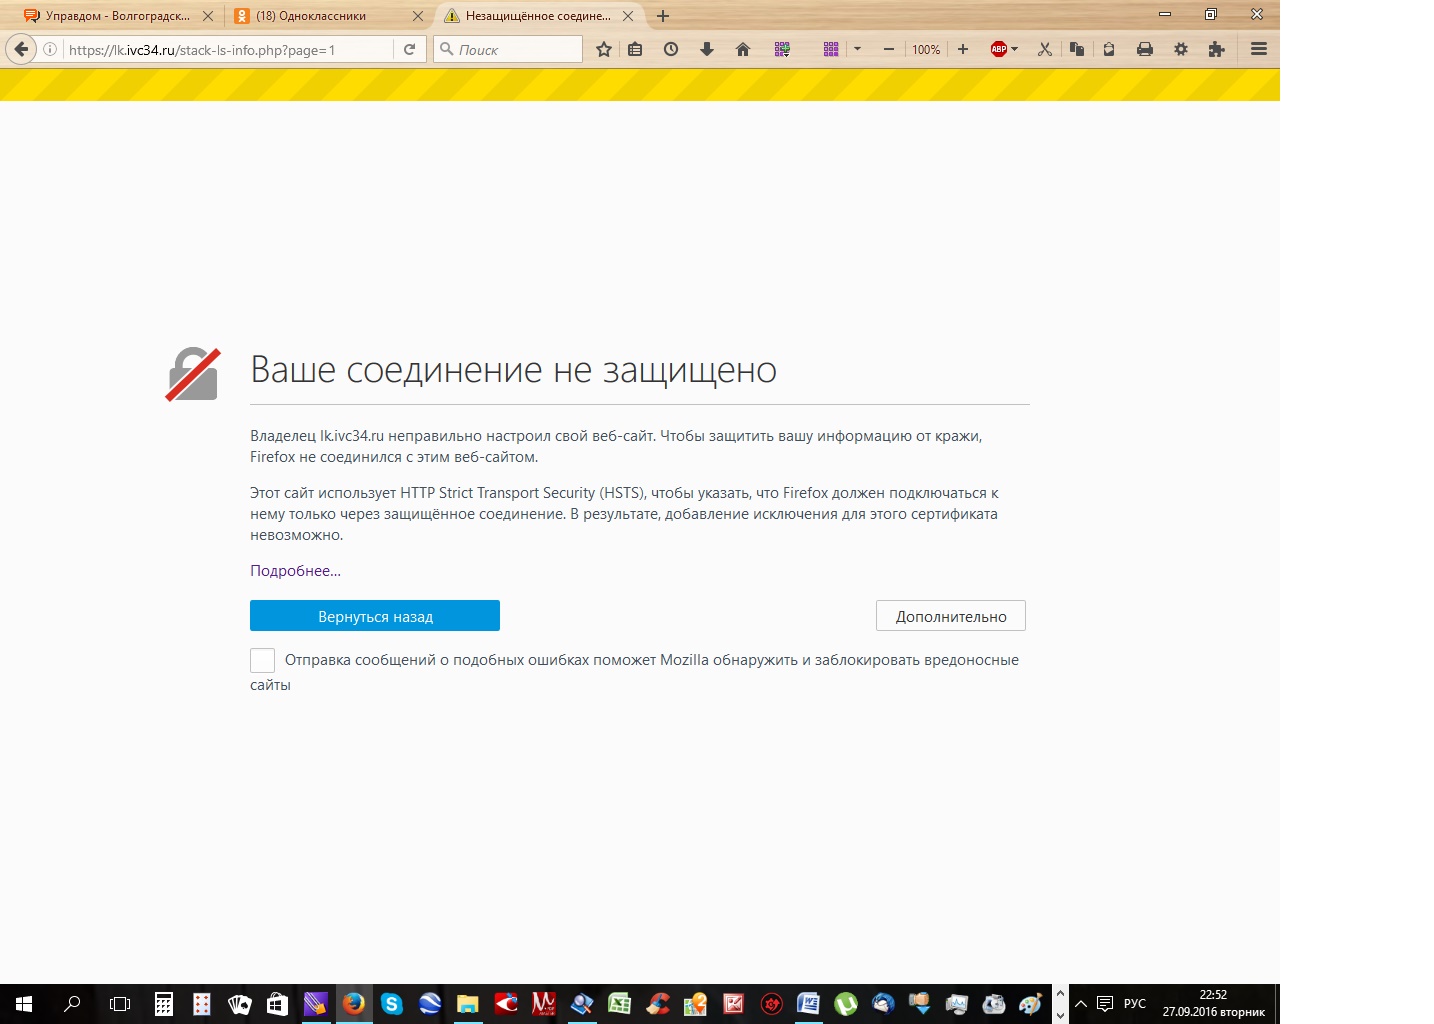Expand the Adblock Plus dropdown
Viewport: 1434px width, 1024px height.
[1014, 49]
